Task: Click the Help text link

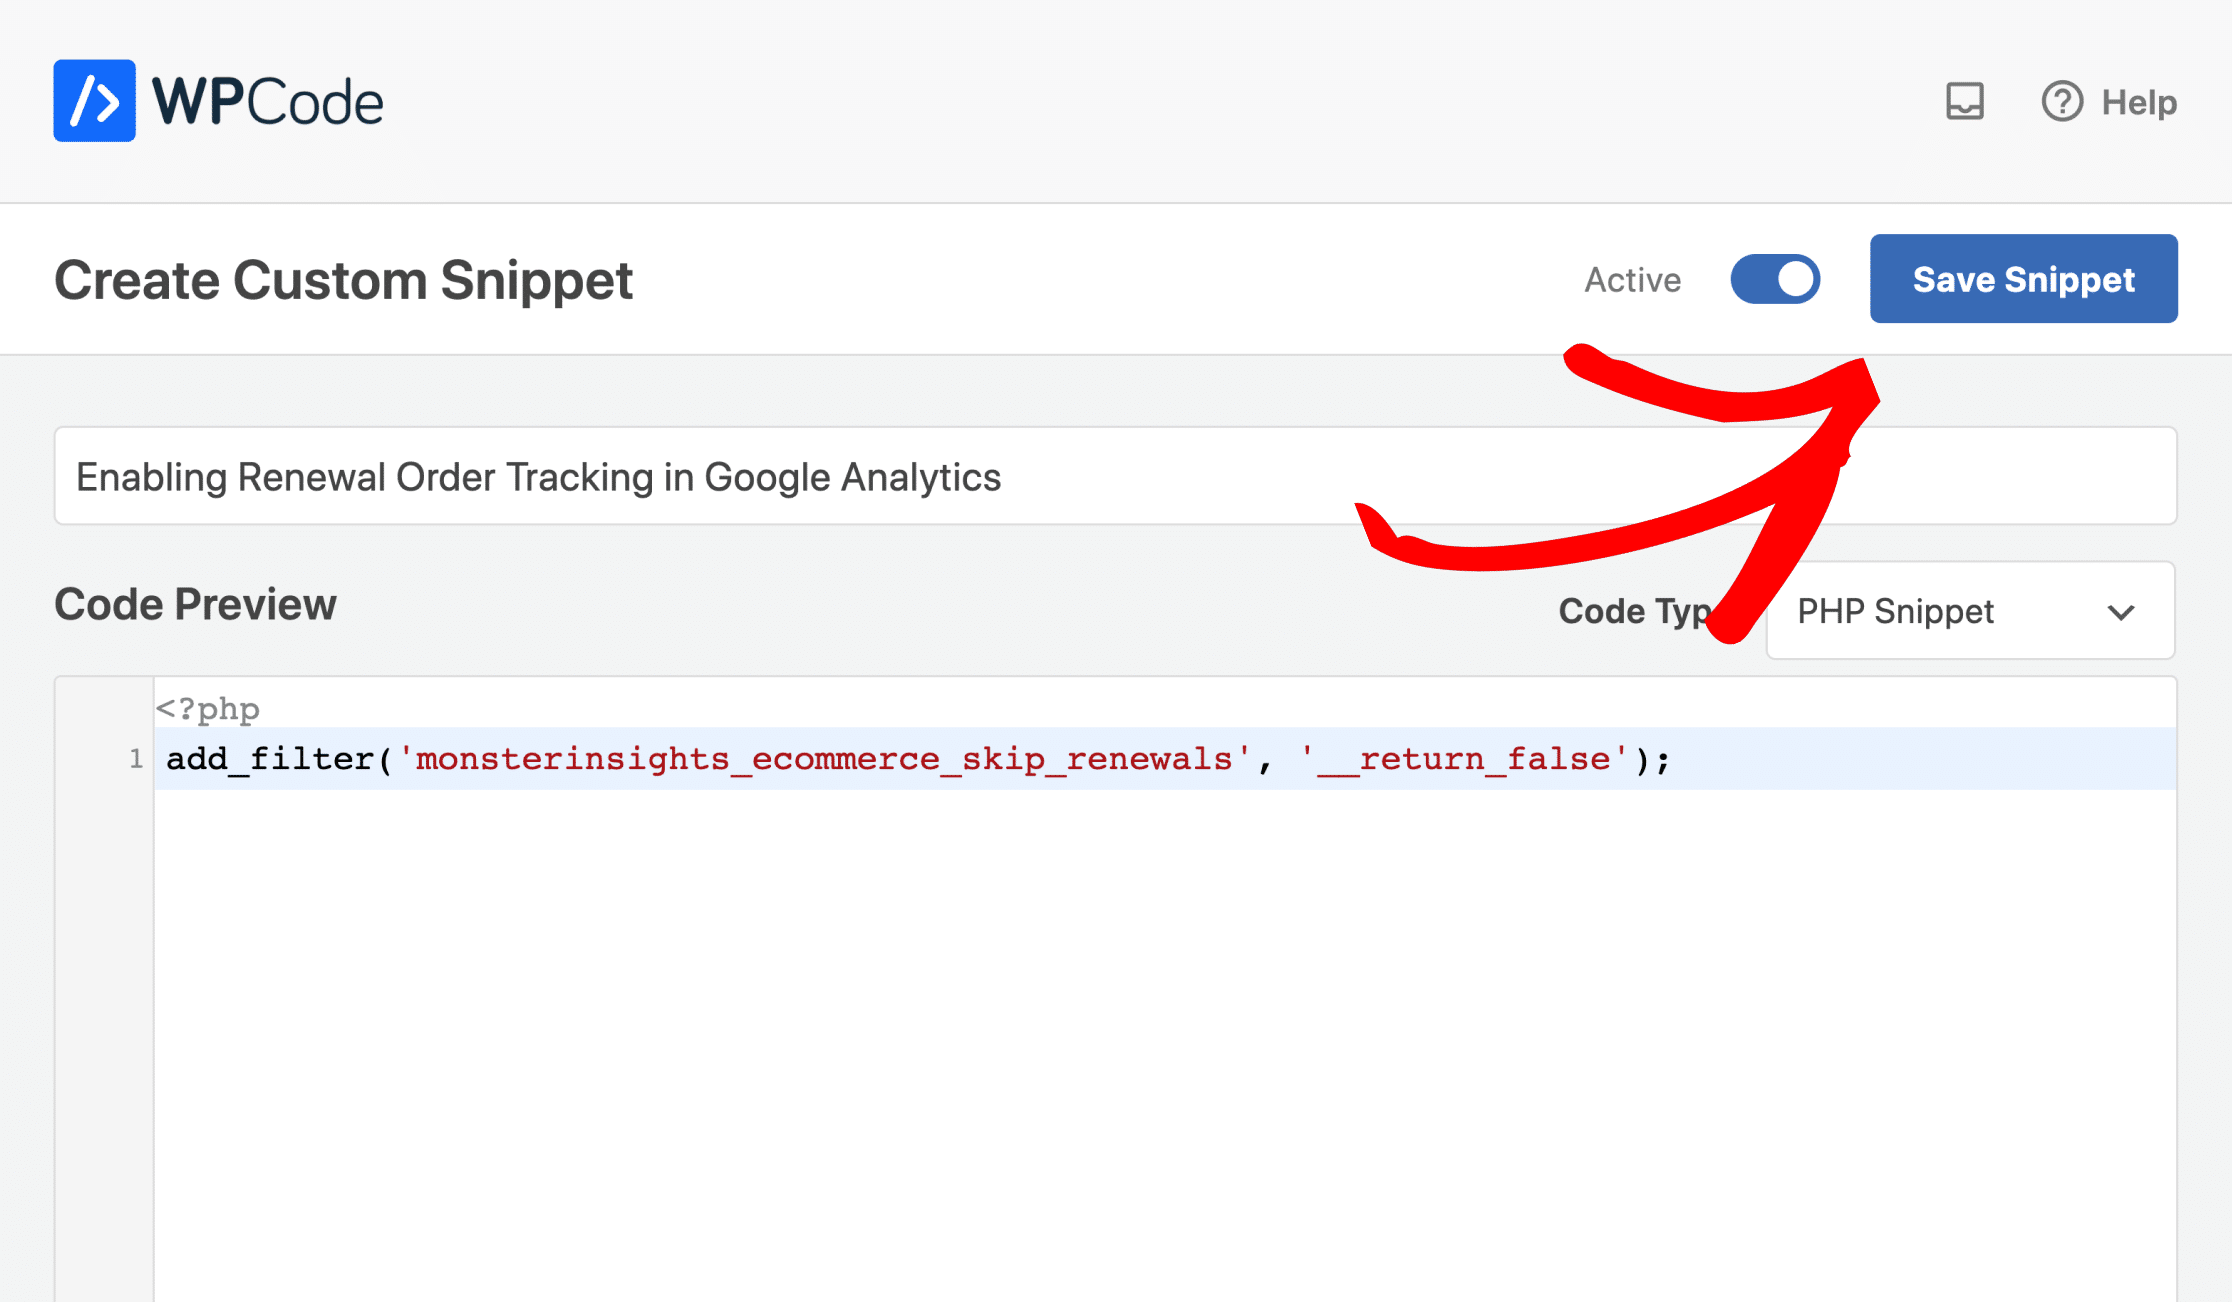Action: tap(2139, 102)
